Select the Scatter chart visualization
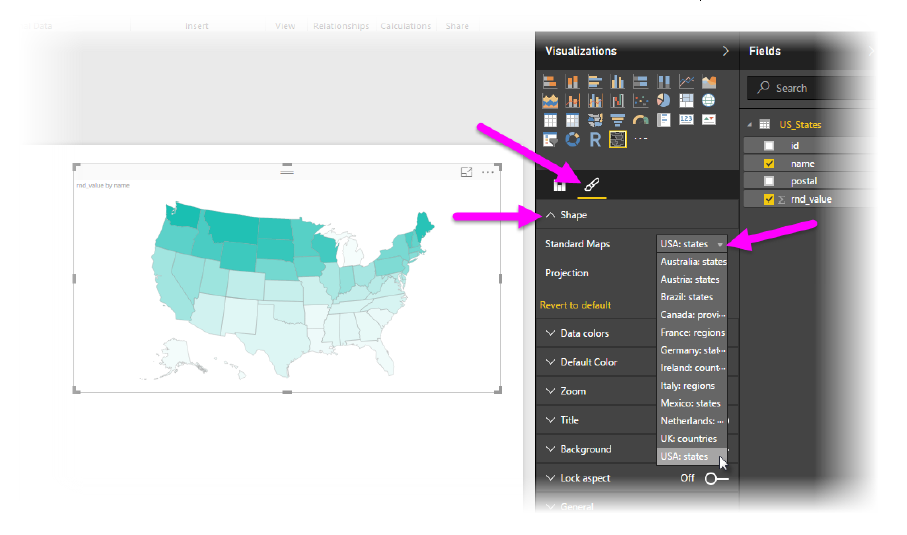 click(640, 101)
